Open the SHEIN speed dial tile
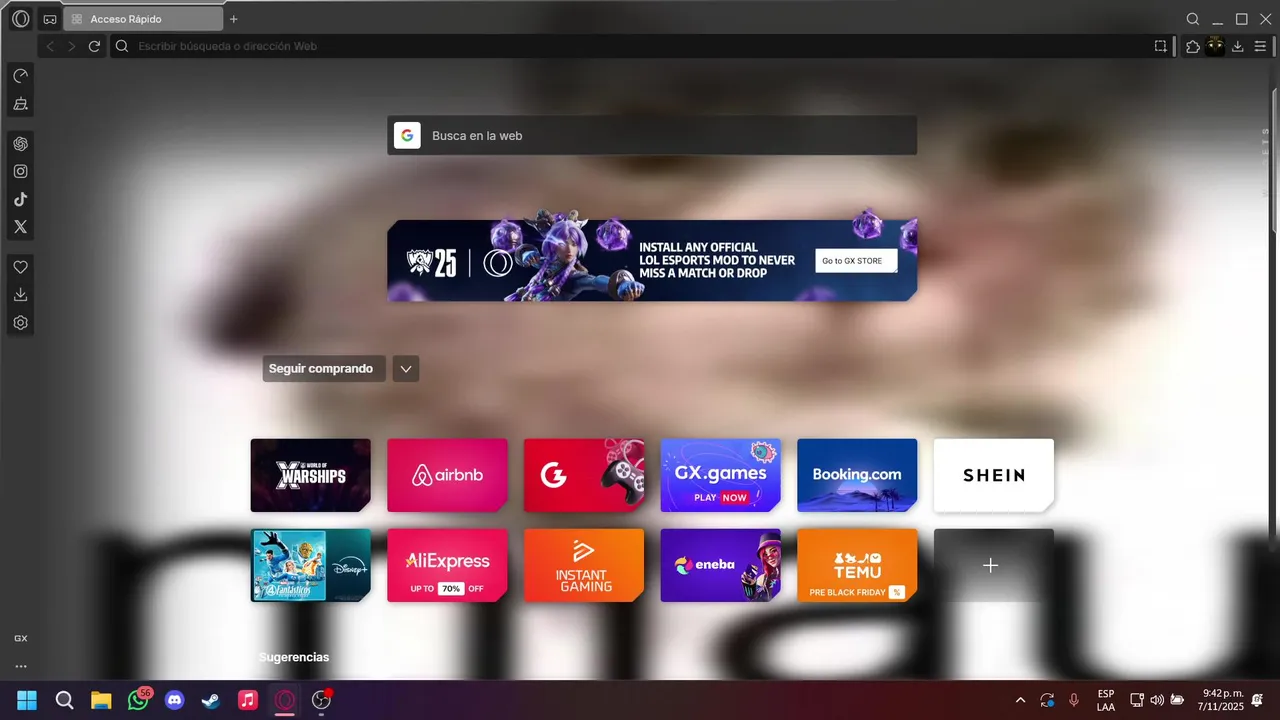1280x720 pixels. [994, 475]
